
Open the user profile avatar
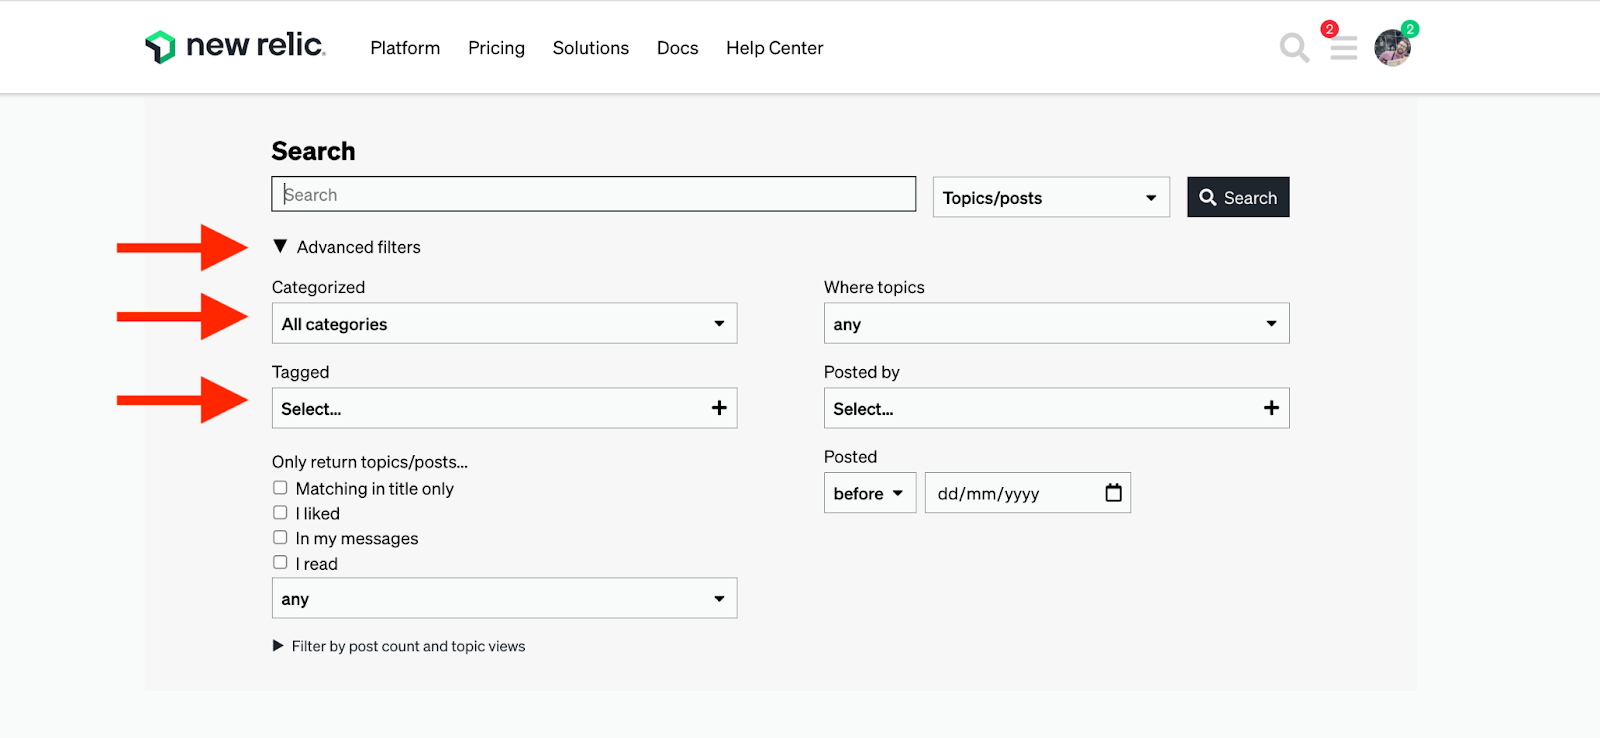pos(1392,48)
